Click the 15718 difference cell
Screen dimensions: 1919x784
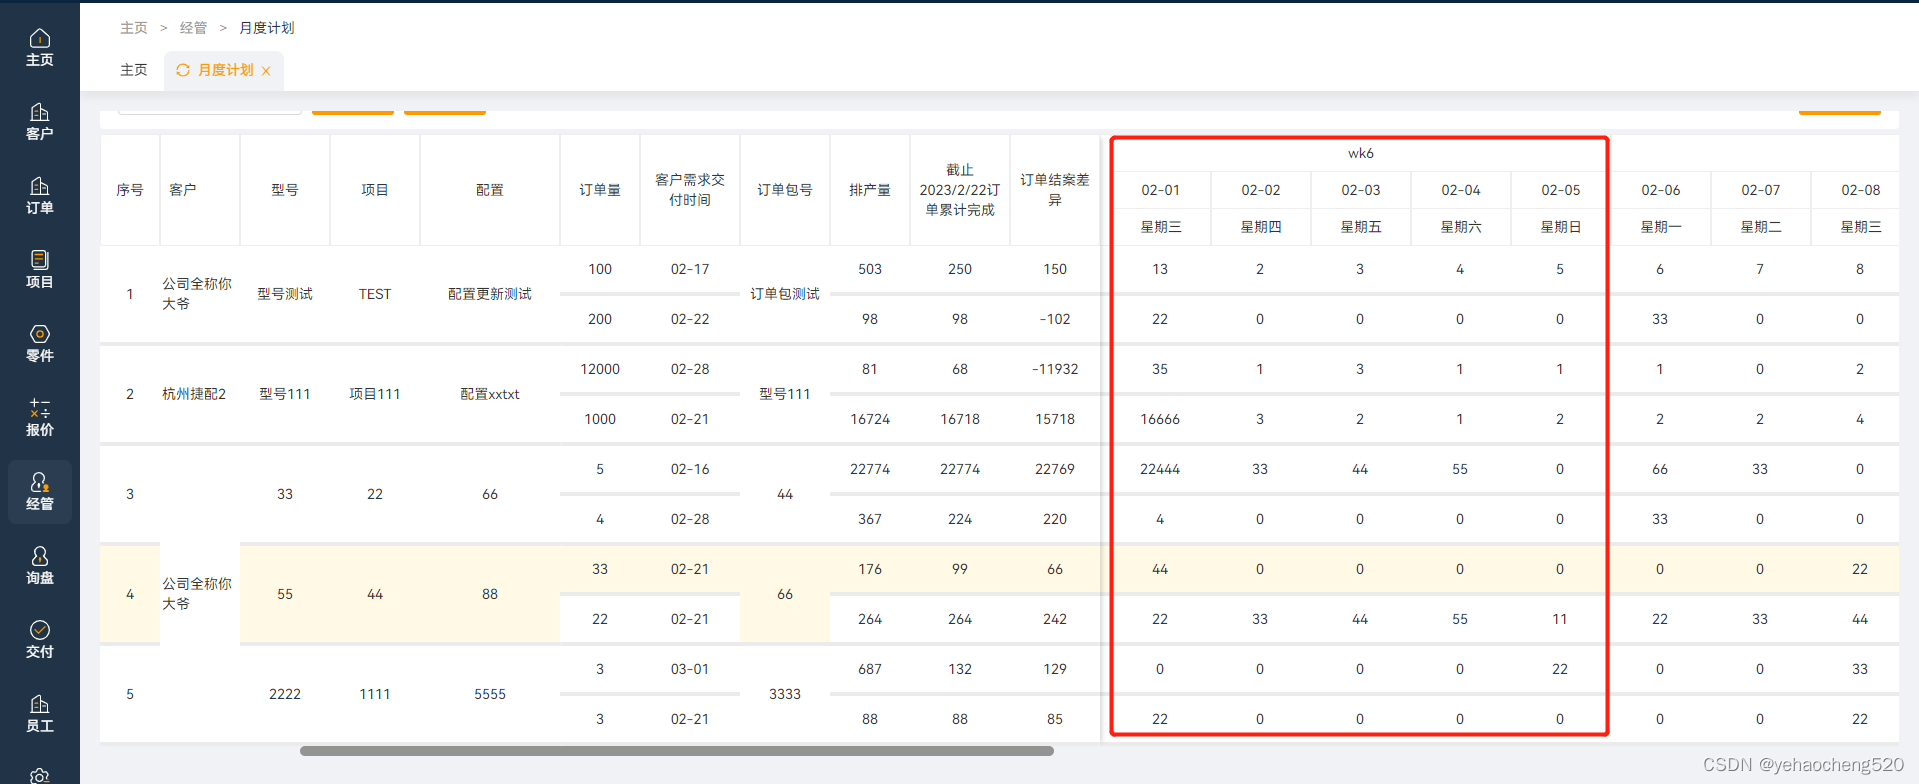tap(1055, 419)
